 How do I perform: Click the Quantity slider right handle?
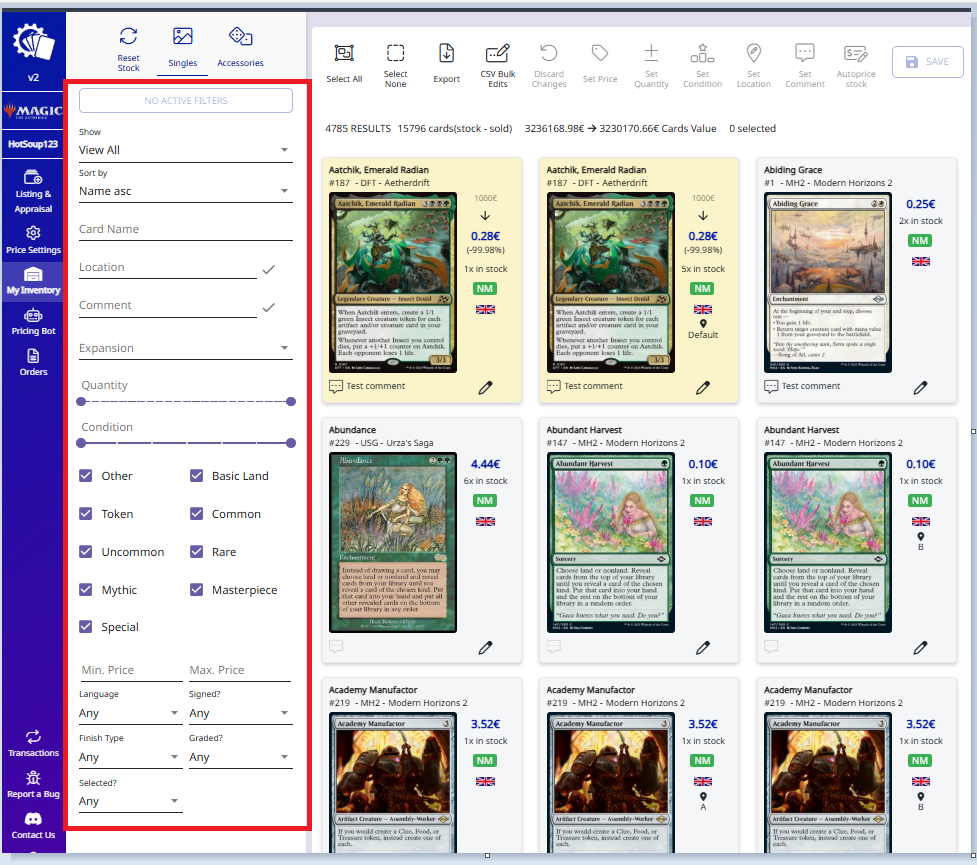[x=290, y=401]
